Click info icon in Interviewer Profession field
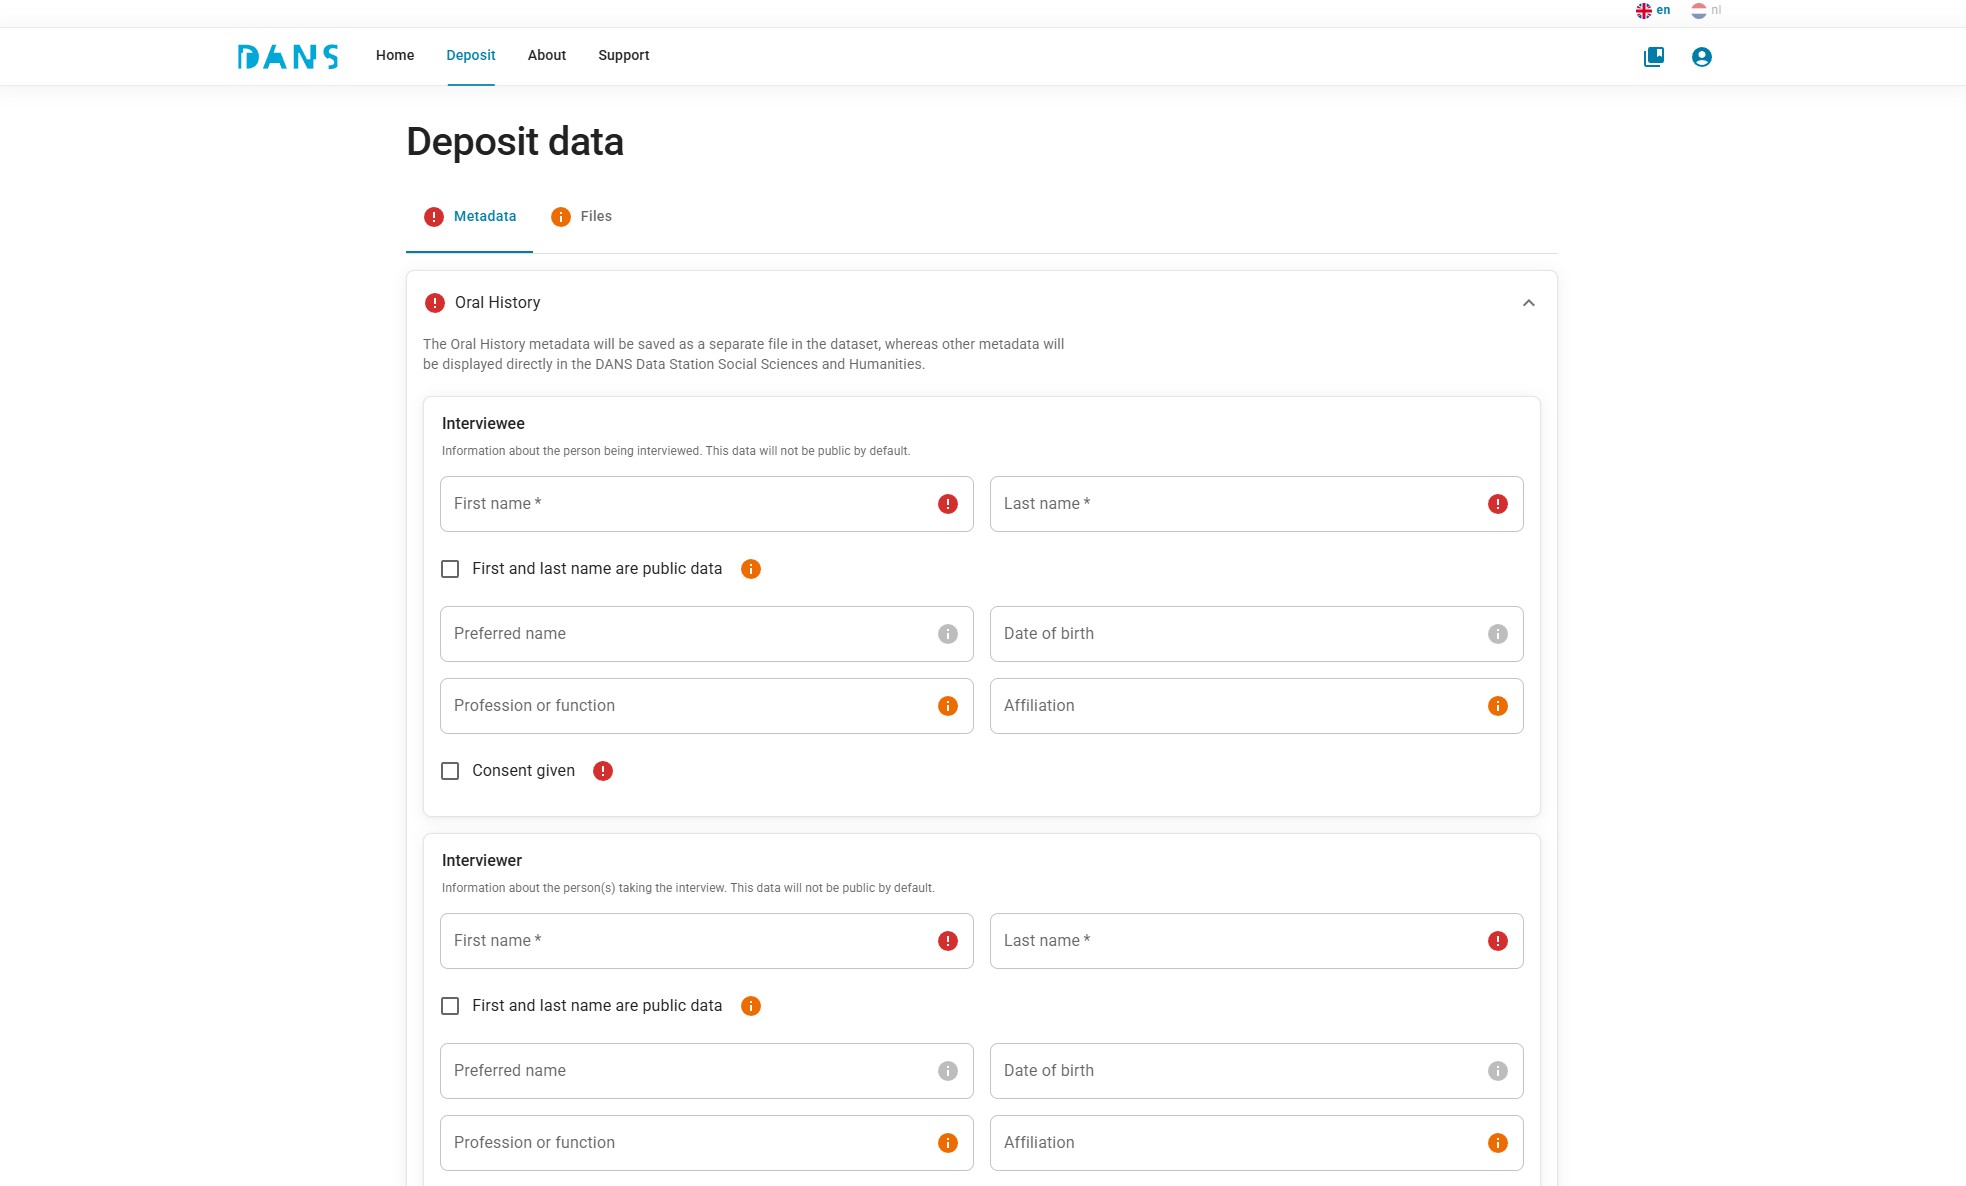Image resolution: width=1966 pixels, height=1186 pixels. tap(948, 1143)
